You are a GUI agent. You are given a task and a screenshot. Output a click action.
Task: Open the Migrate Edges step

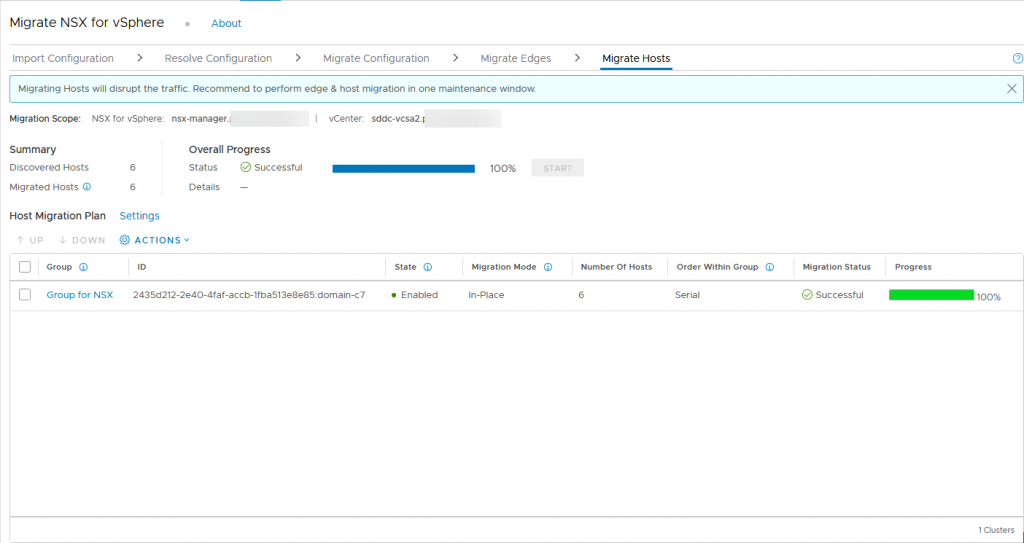pyautogui.click(x=516, y=58)
